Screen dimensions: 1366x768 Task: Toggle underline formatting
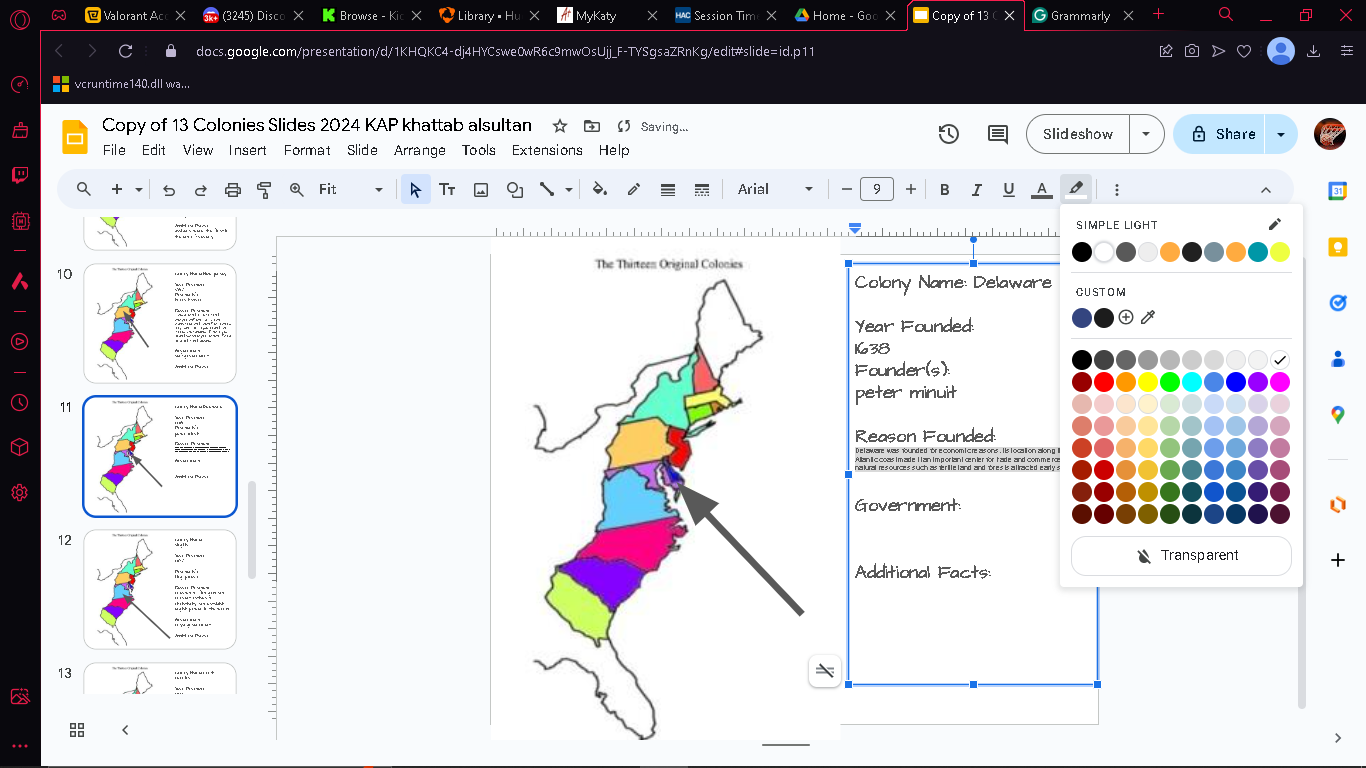pyautogui.click(x=1009, y=189)
